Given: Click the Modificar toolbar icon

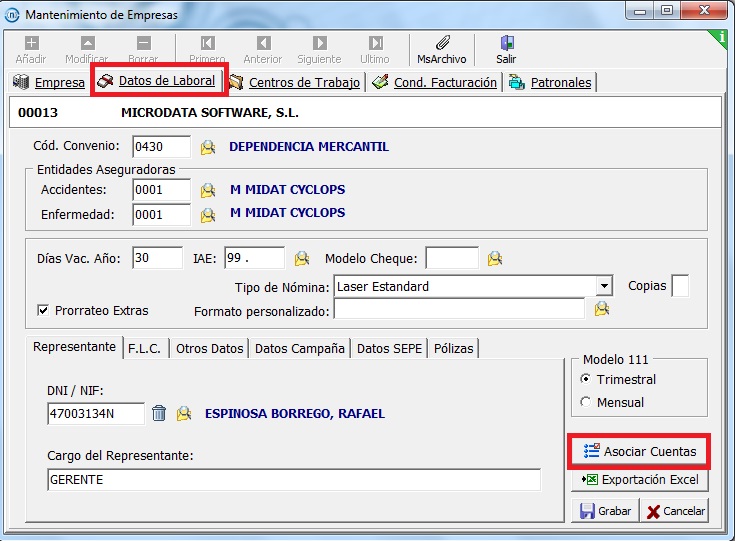Looking at the screenshot, I should [88, 44].
